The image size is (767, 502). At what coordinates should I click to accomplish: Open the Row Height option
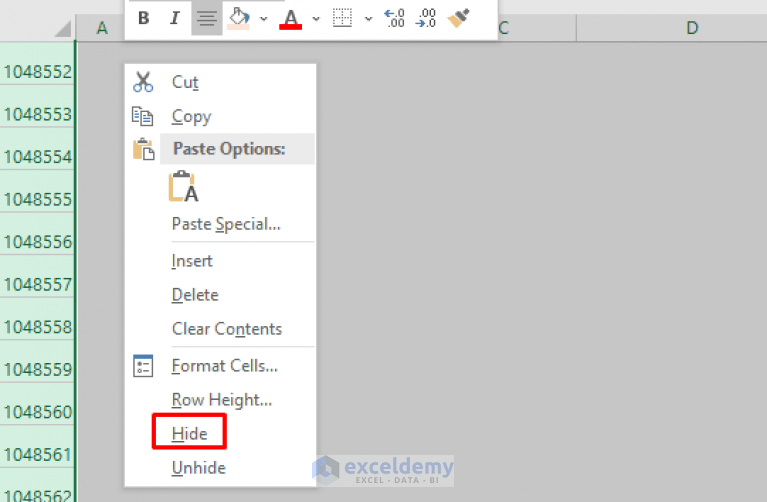(220, 400)
